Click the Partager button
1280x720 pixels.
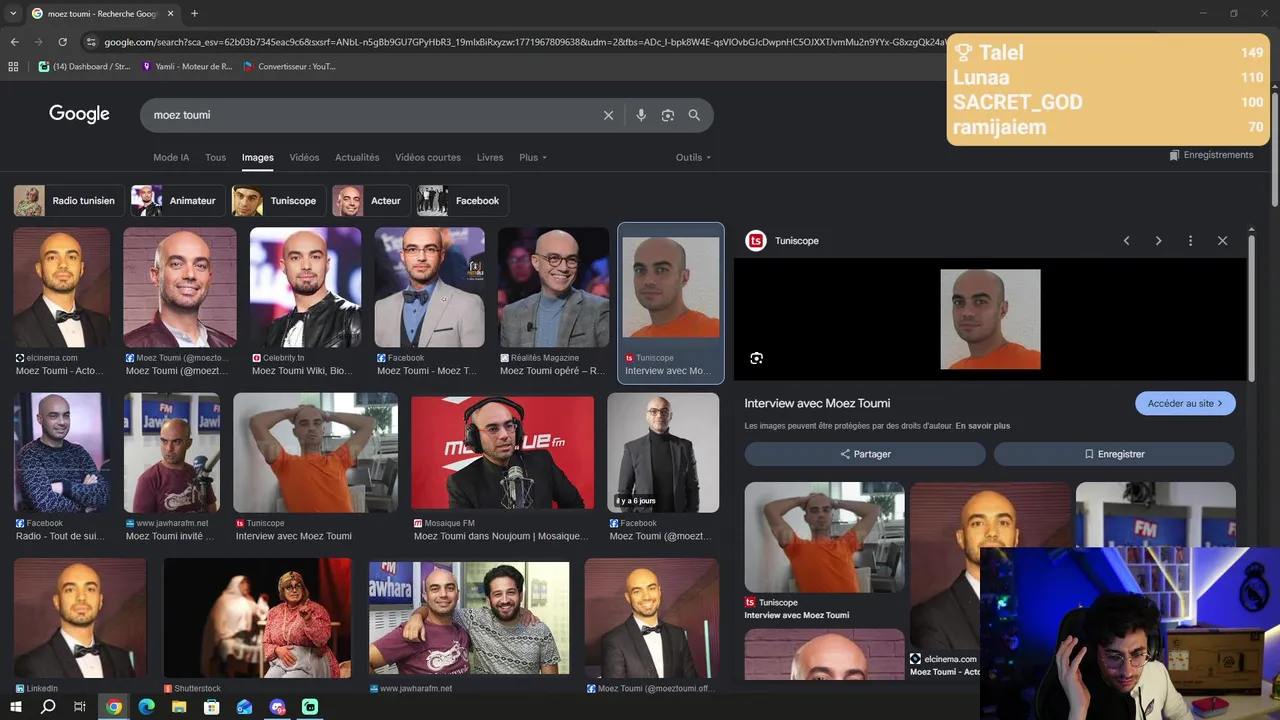point(865,454)
